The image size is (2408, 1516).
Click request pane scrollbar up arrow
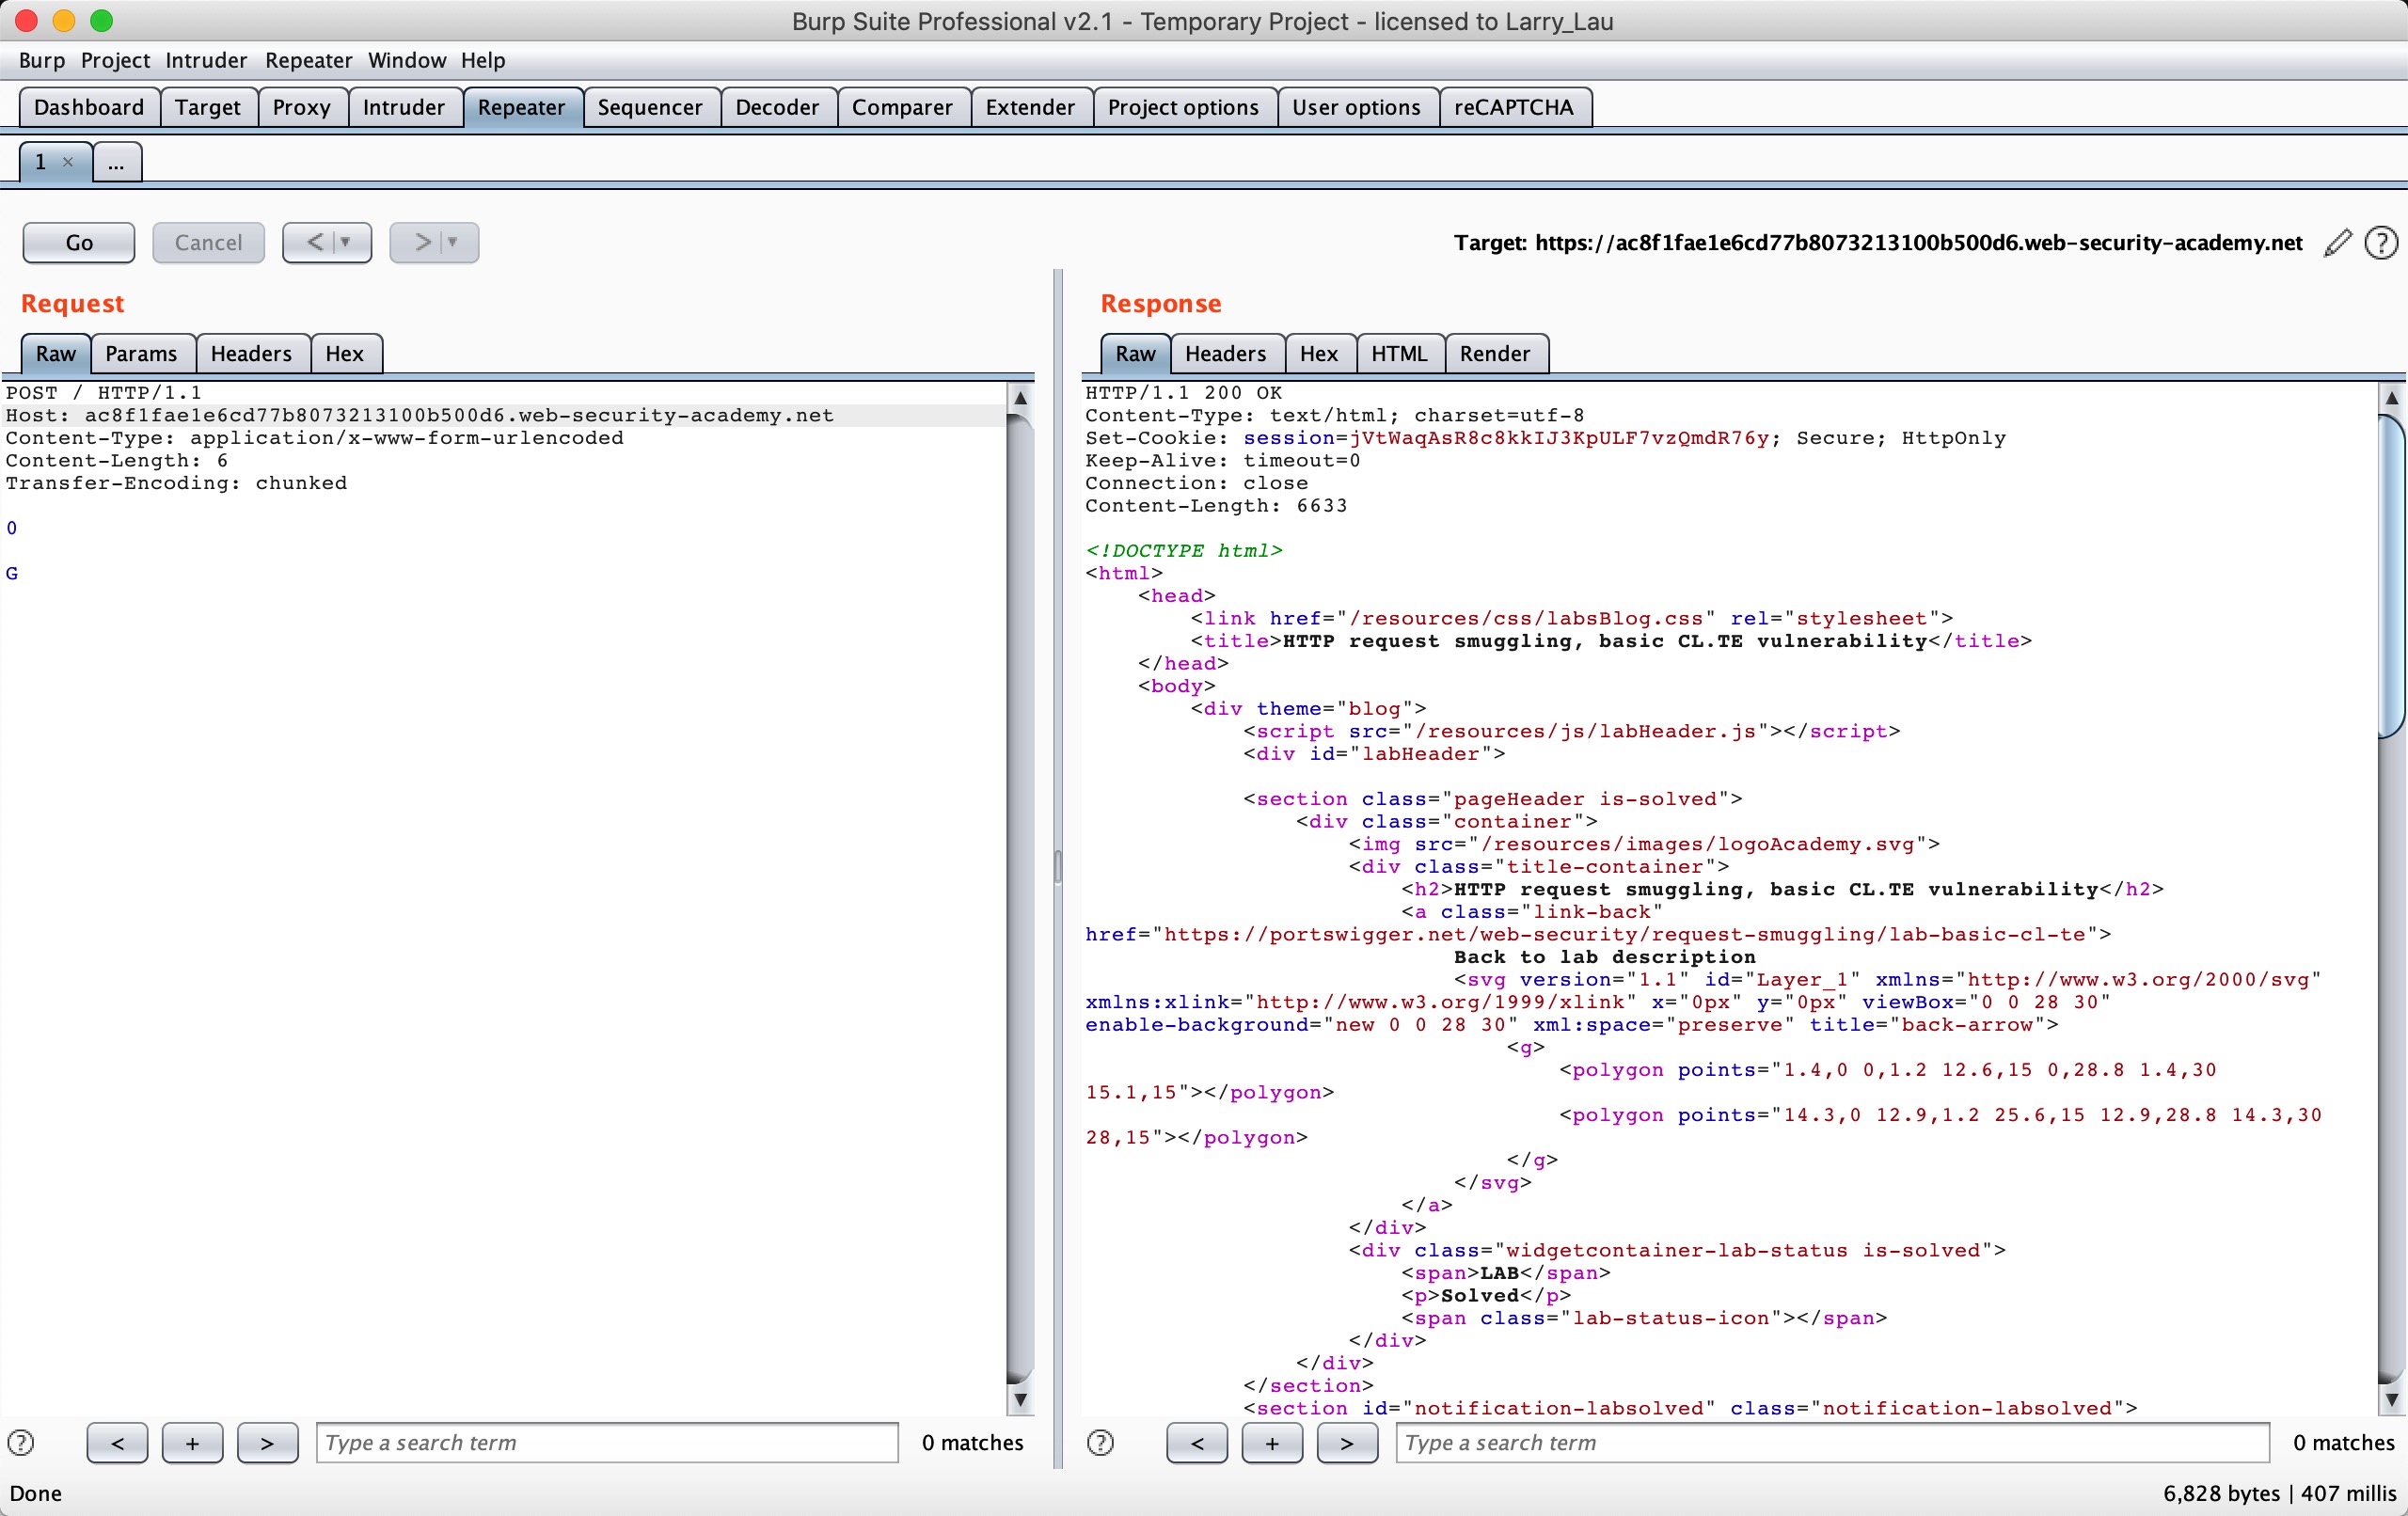coord(1020,397)
